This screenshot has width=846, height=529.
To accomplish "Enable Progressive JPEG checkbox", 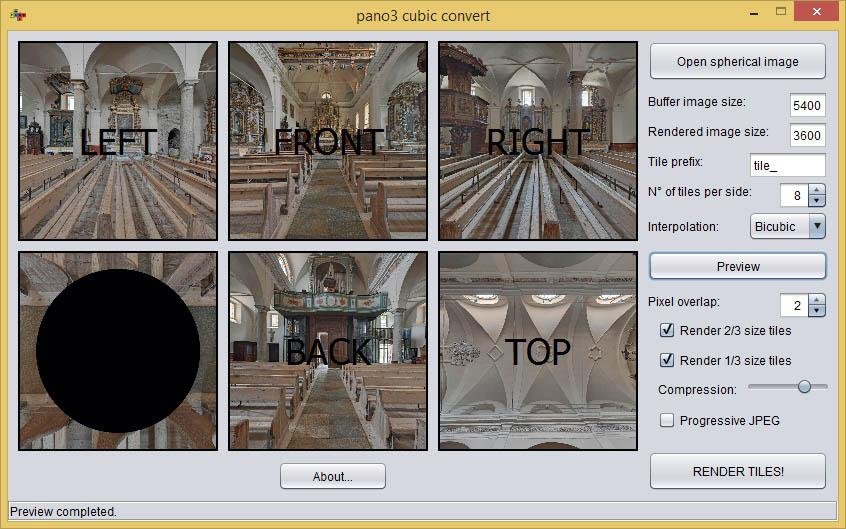I will coord(667,420).
